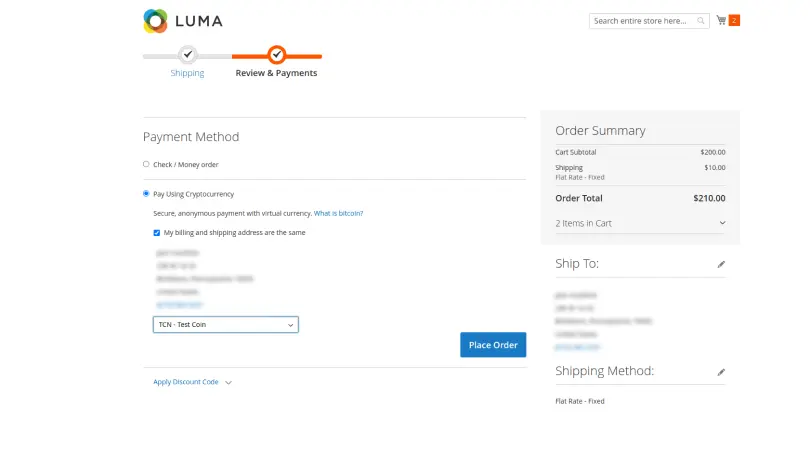Click Review & Payments step checkmark circle
Image resolution: width=810 pixels, height=450 pixels.
point(277,55)
